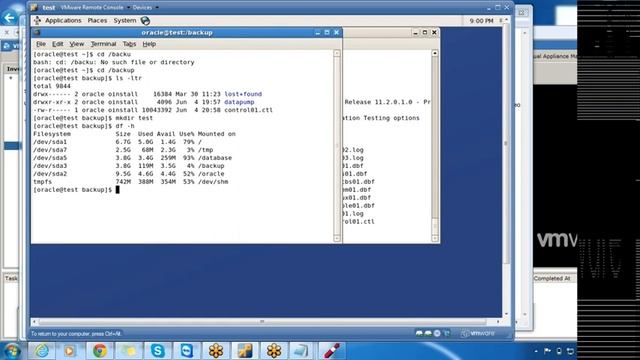
Task: Click the control01.ctl file name in terminal
Action: click(x=248, y=110)
